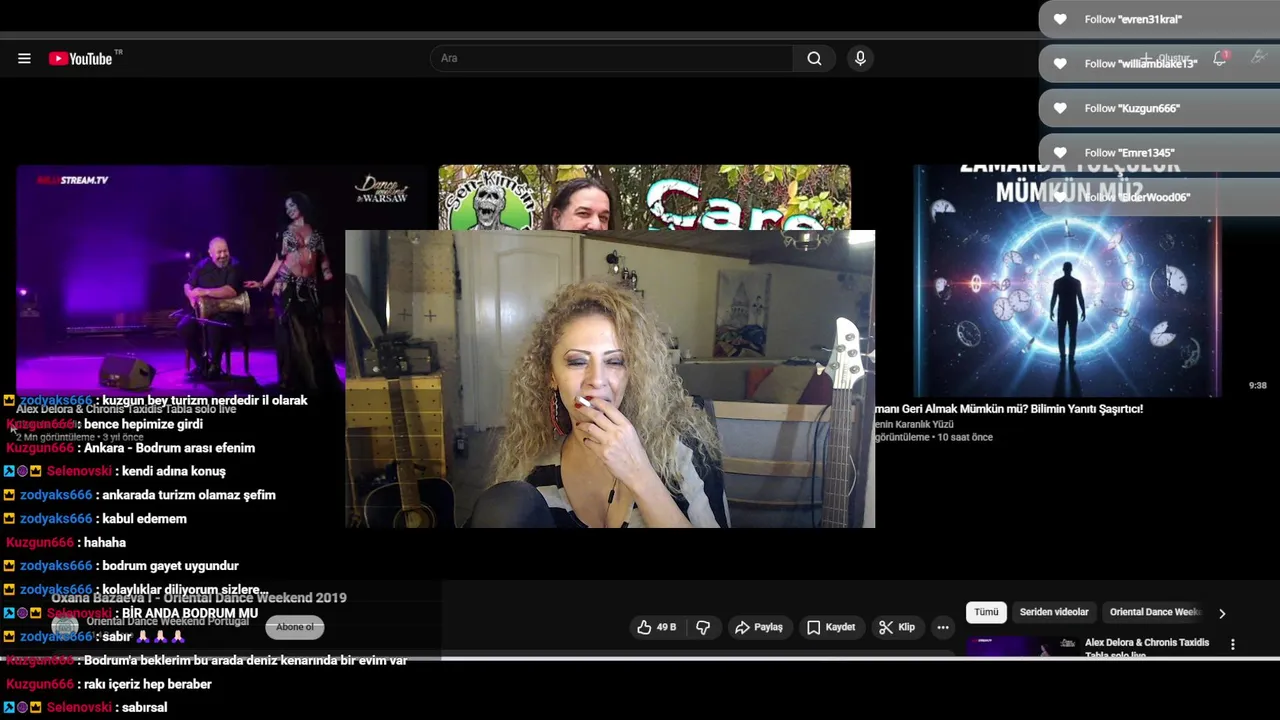Click chat message 'hahaha' by Kuzgun666
Screen dimensions: 1280x720
[x=105, y=543]
